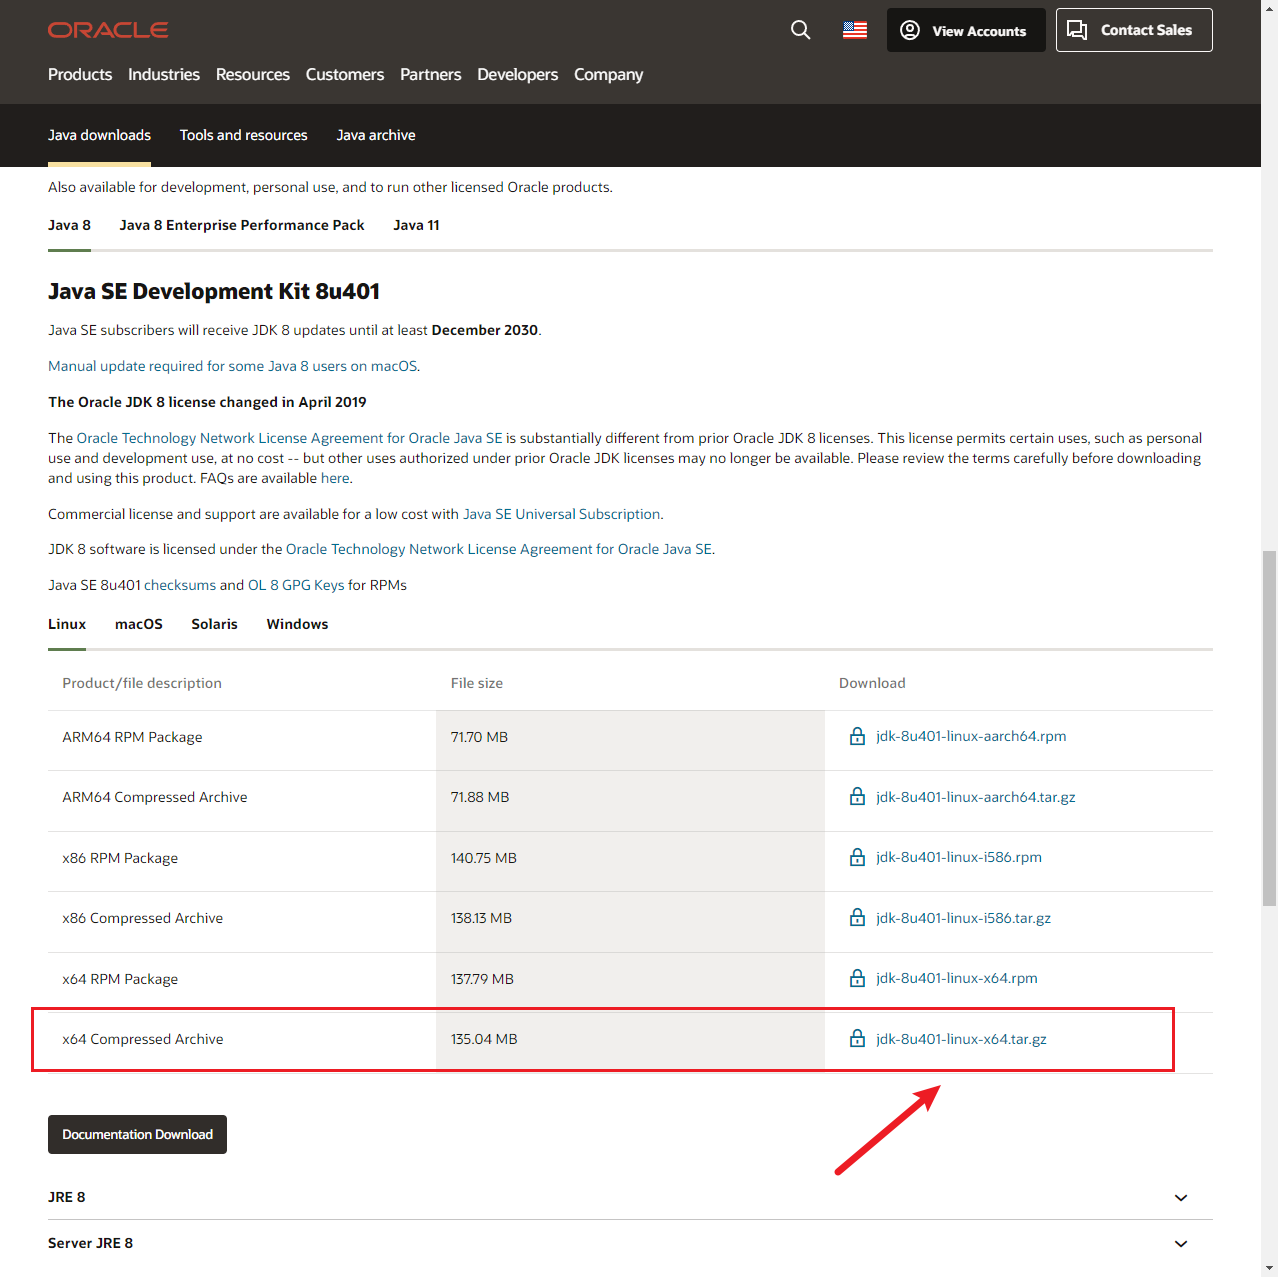Switch to Tools and resources tab
This screenshot has width=1278, height=1277.
tap(244, 135)
